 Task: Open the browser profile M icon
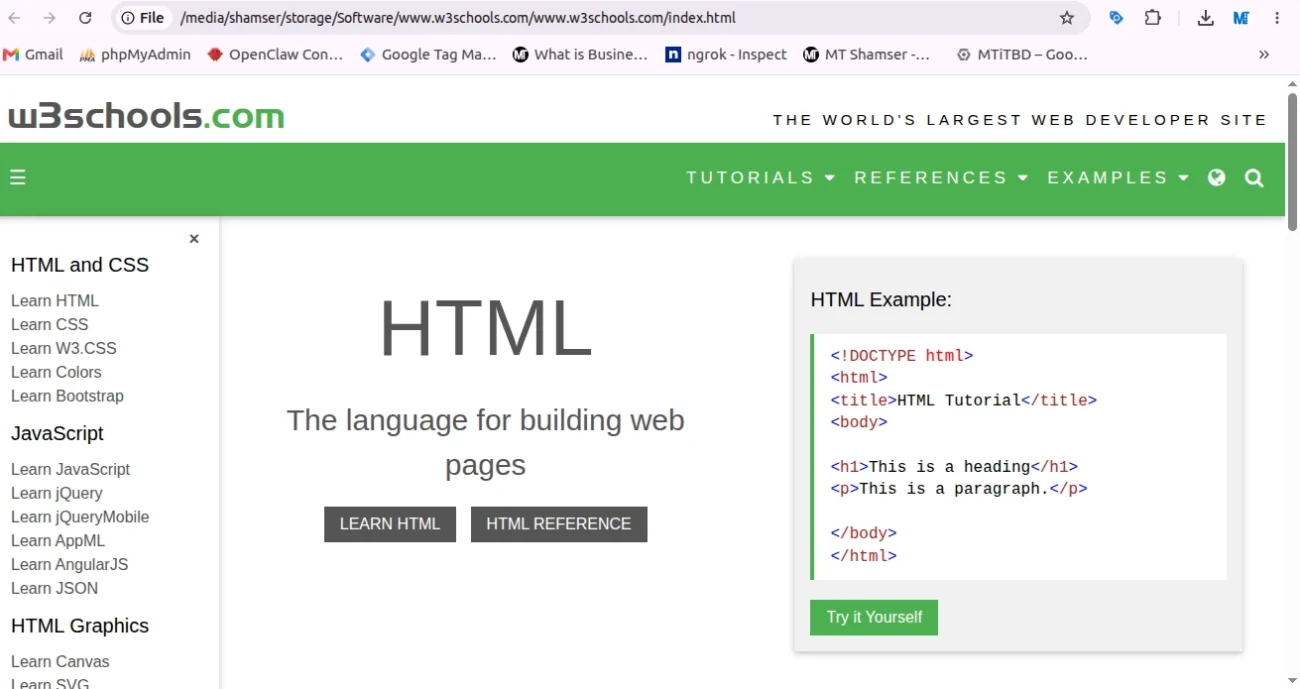(1241, 18)
